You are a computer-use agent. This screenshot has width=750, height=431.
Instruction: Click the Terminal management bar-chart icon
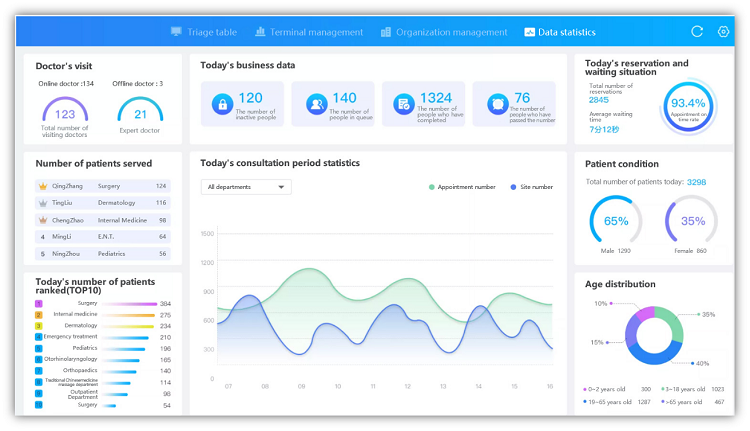tap(260, 32)
